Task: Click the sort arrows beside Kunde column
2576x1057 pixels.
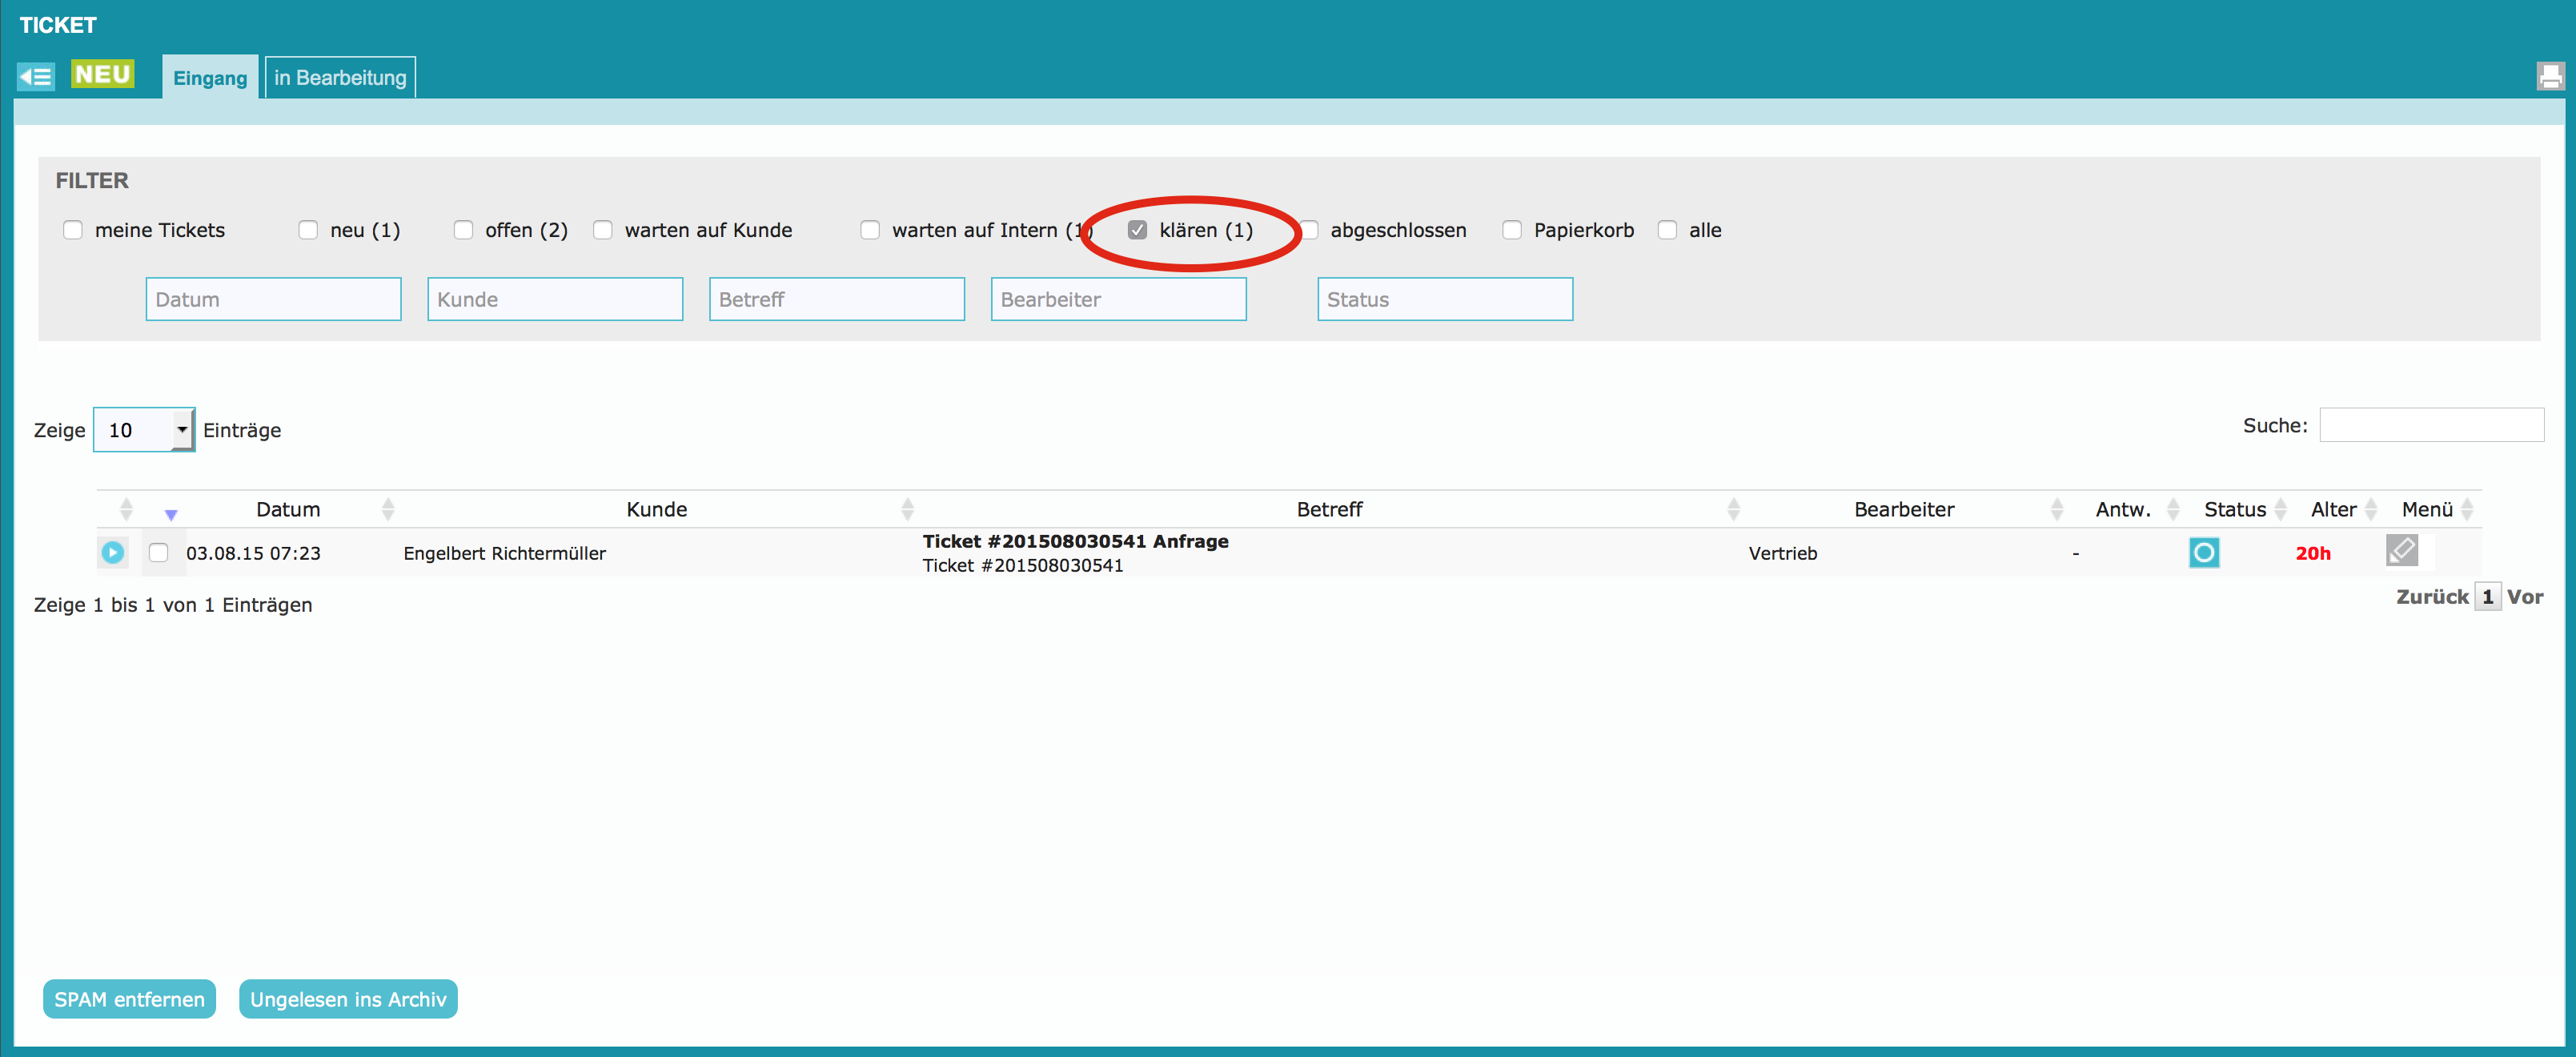Action: pyautogui.click(x=907, y=509)
